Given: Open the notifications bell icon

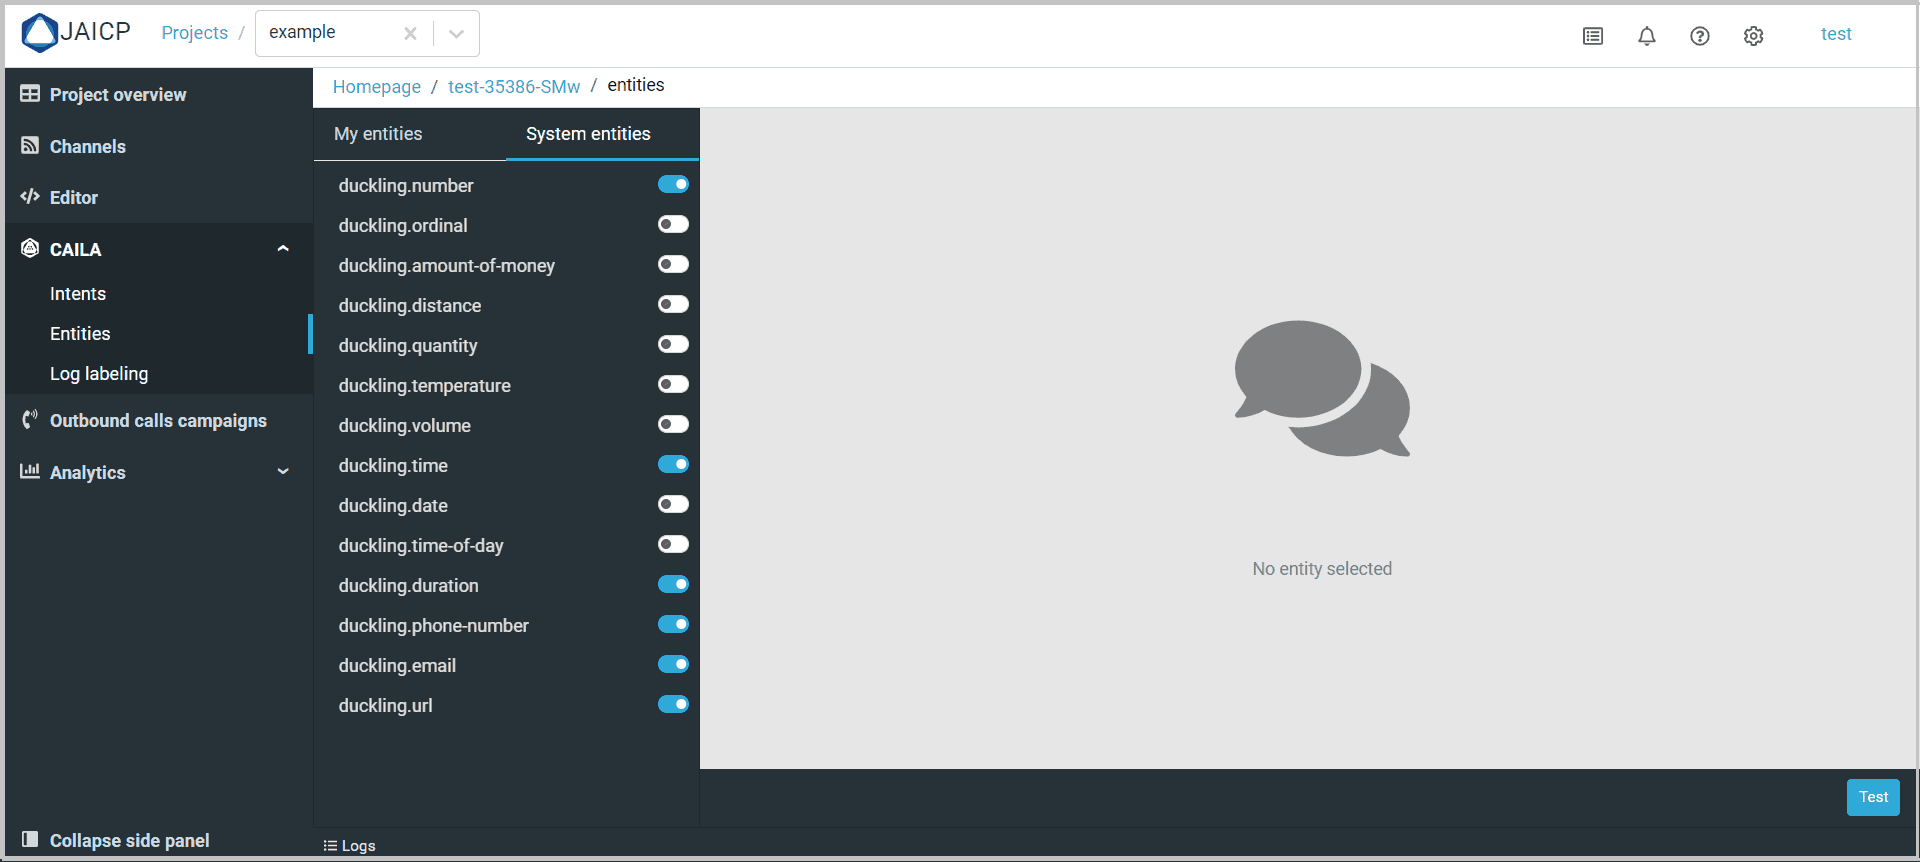Looking at the screenshot, I should (x=1646, y=36).
